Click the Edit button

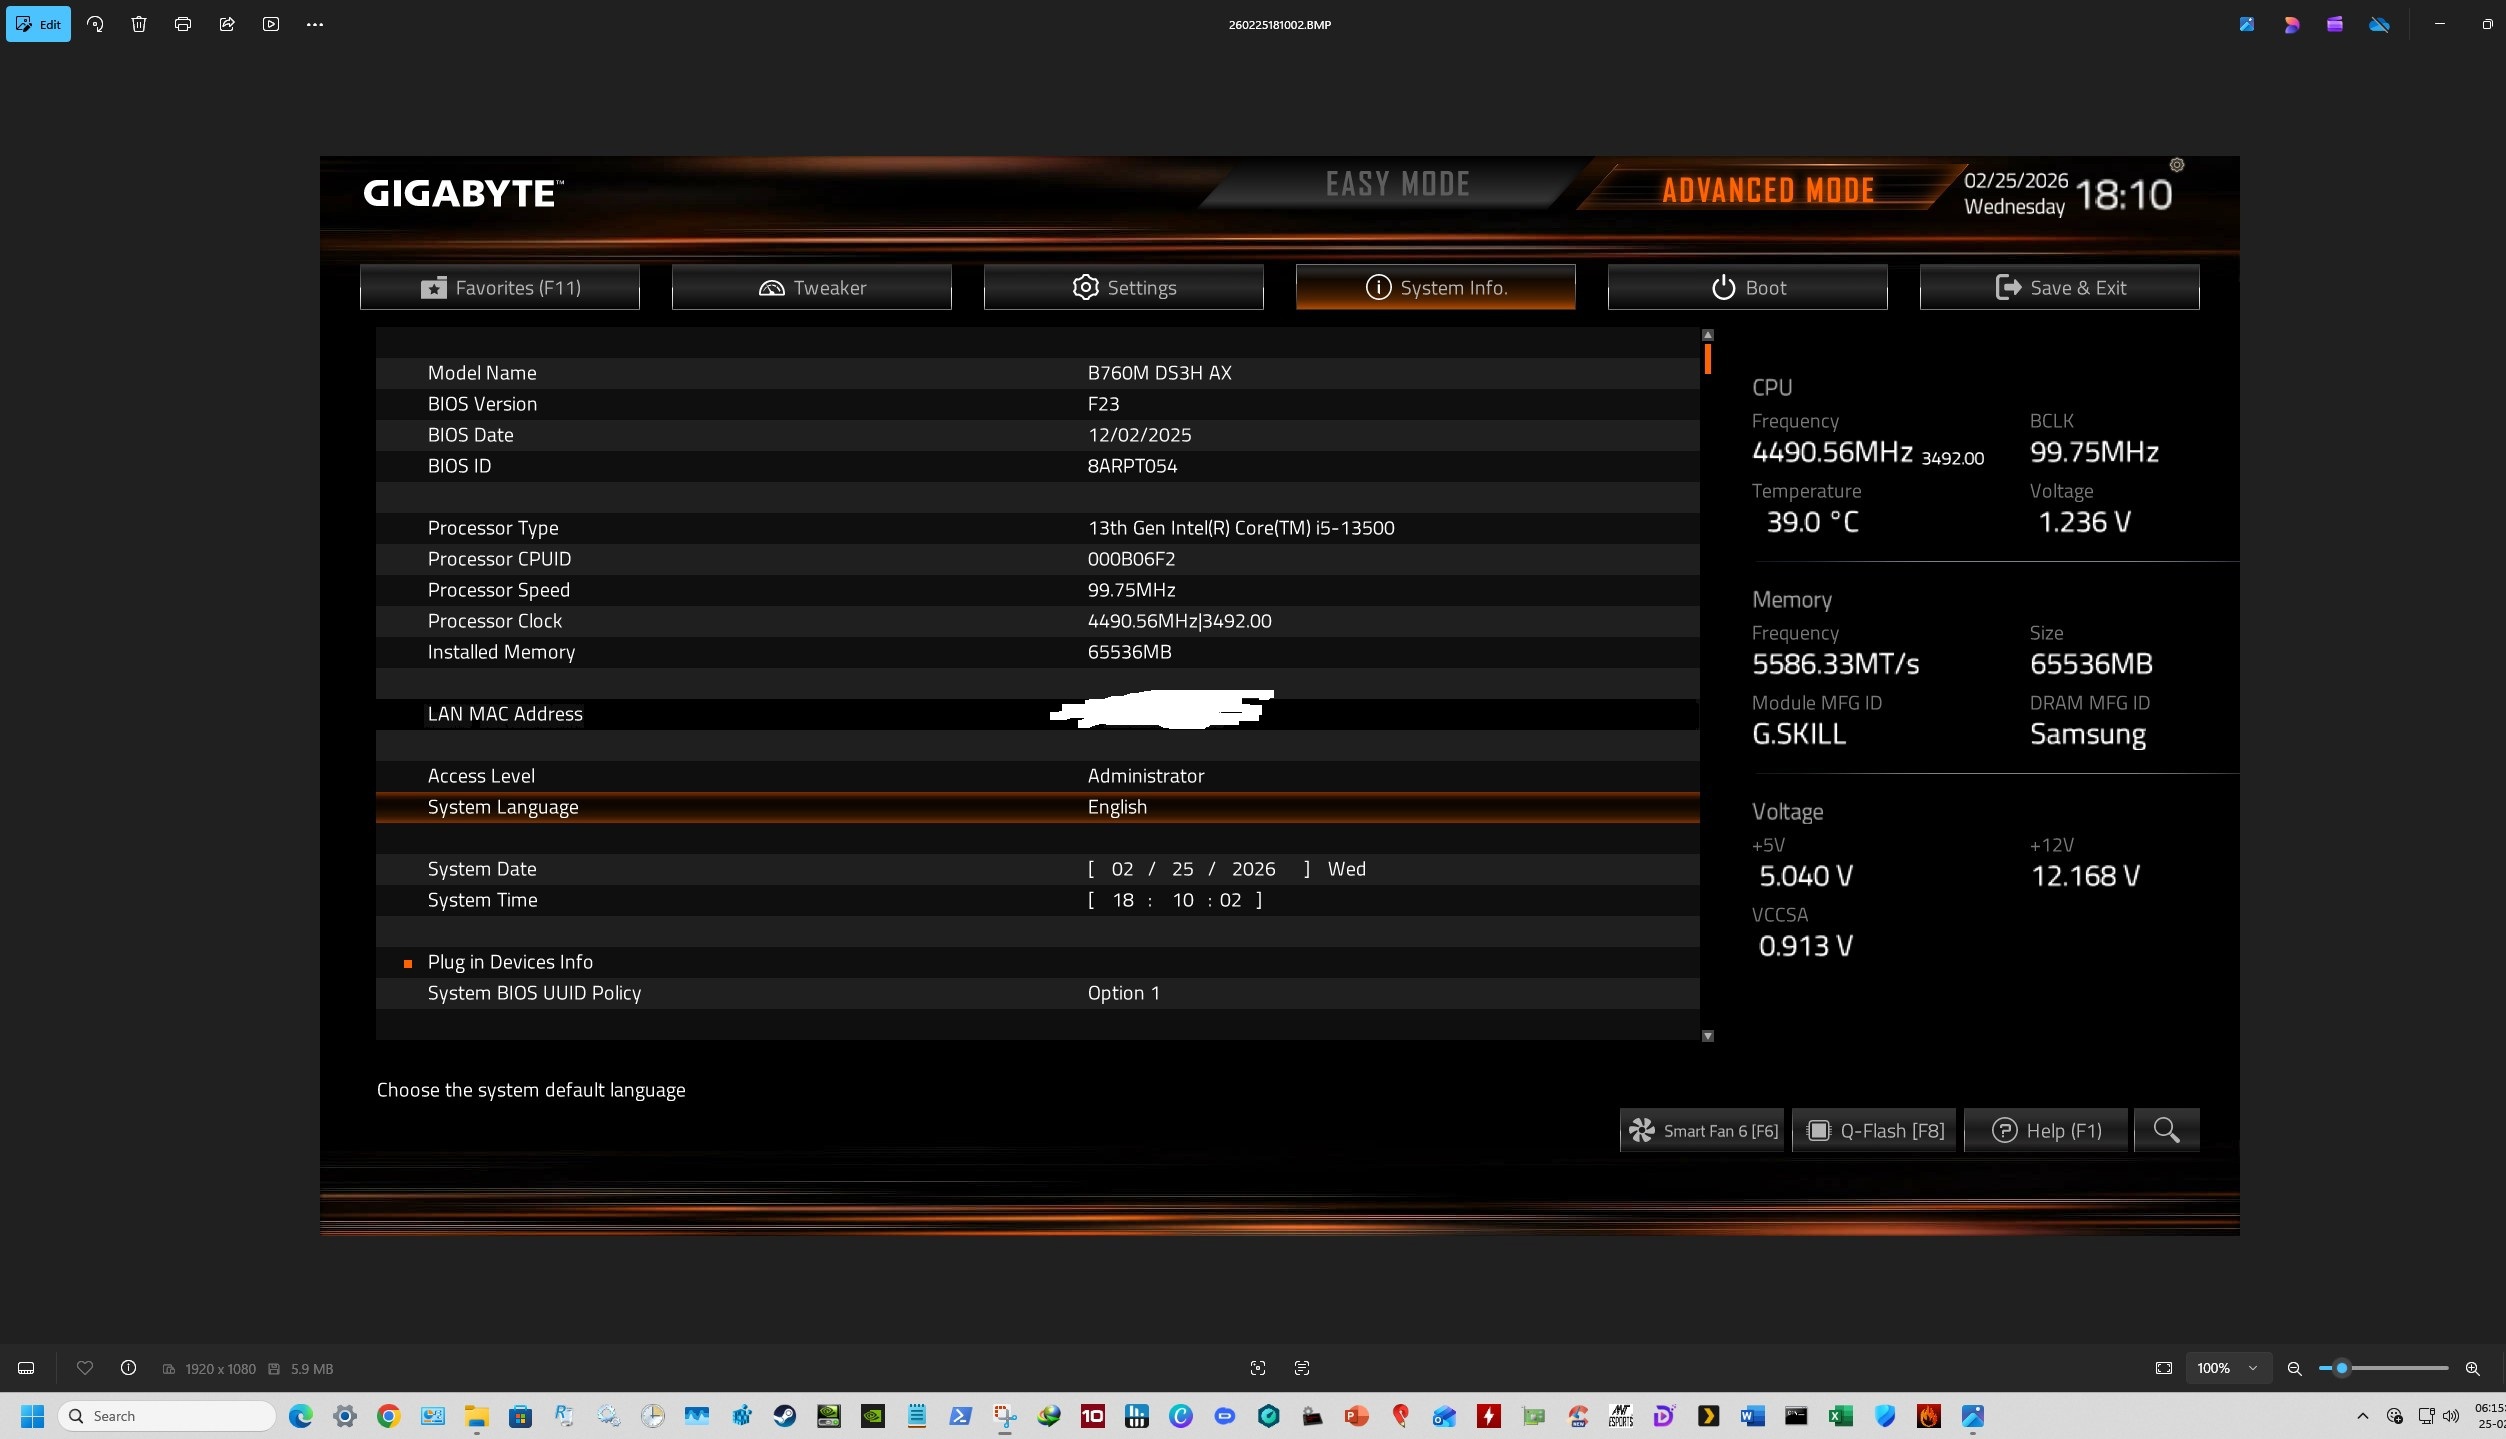tap(39, 24)
